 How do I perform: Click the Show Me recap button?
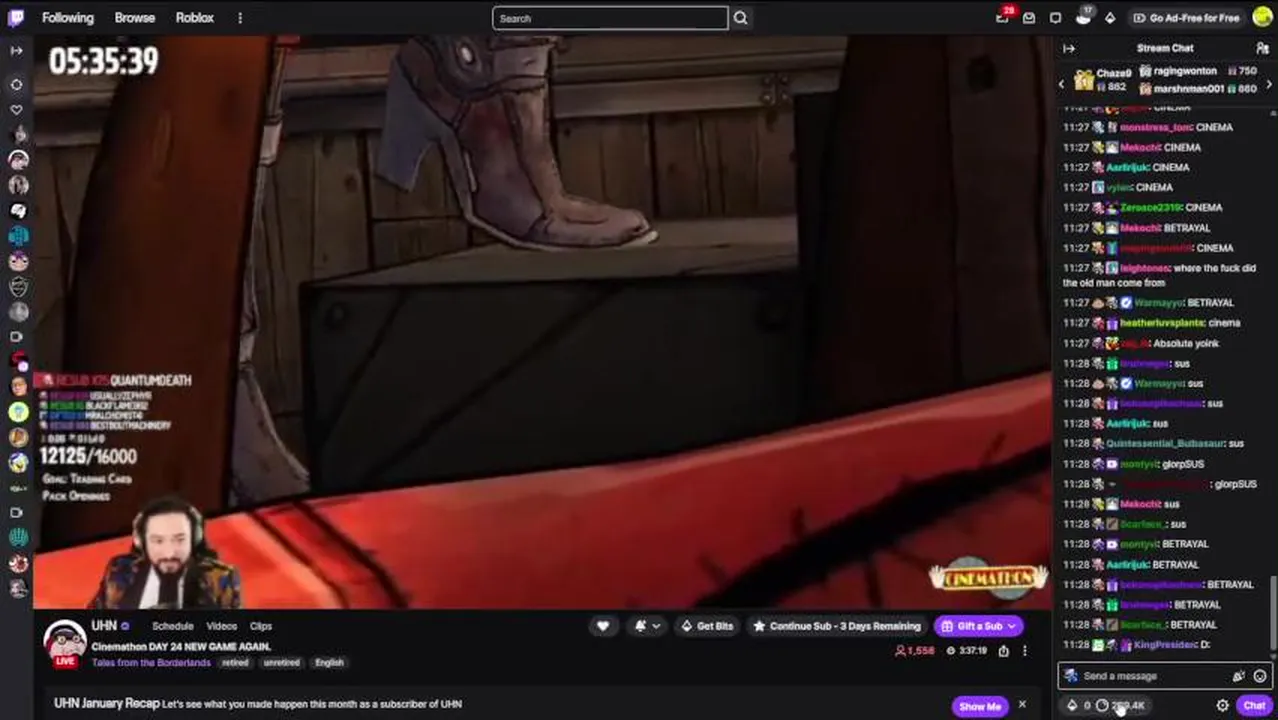pos(979,706)
